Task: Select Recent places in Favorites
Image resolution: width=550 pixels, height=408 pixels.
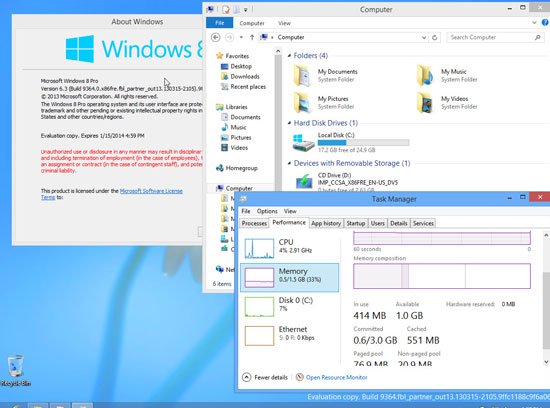Action: coord(243,86)
